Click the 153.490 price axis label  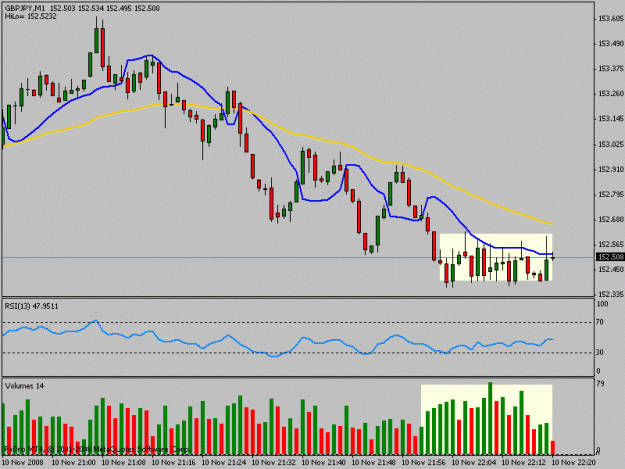click(611, 43)
